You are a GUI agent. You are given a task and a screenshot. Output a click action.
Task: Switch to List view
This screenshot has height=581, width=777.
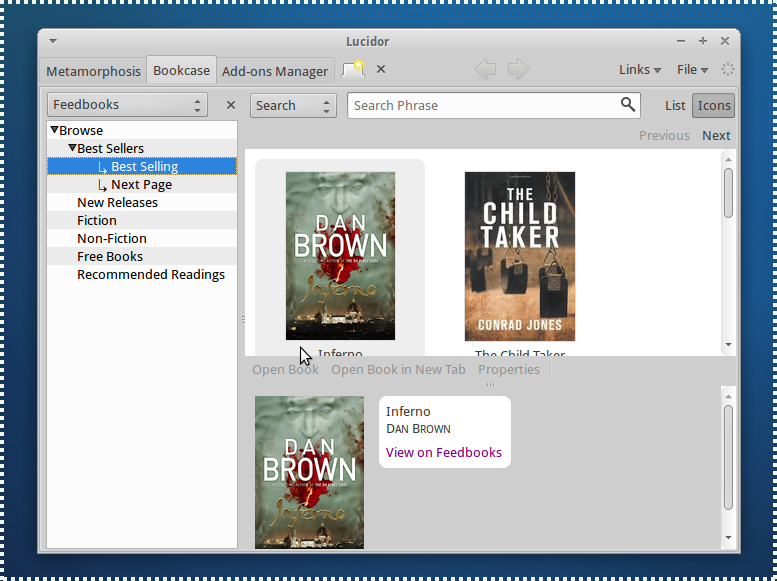[x=675, y=106]
